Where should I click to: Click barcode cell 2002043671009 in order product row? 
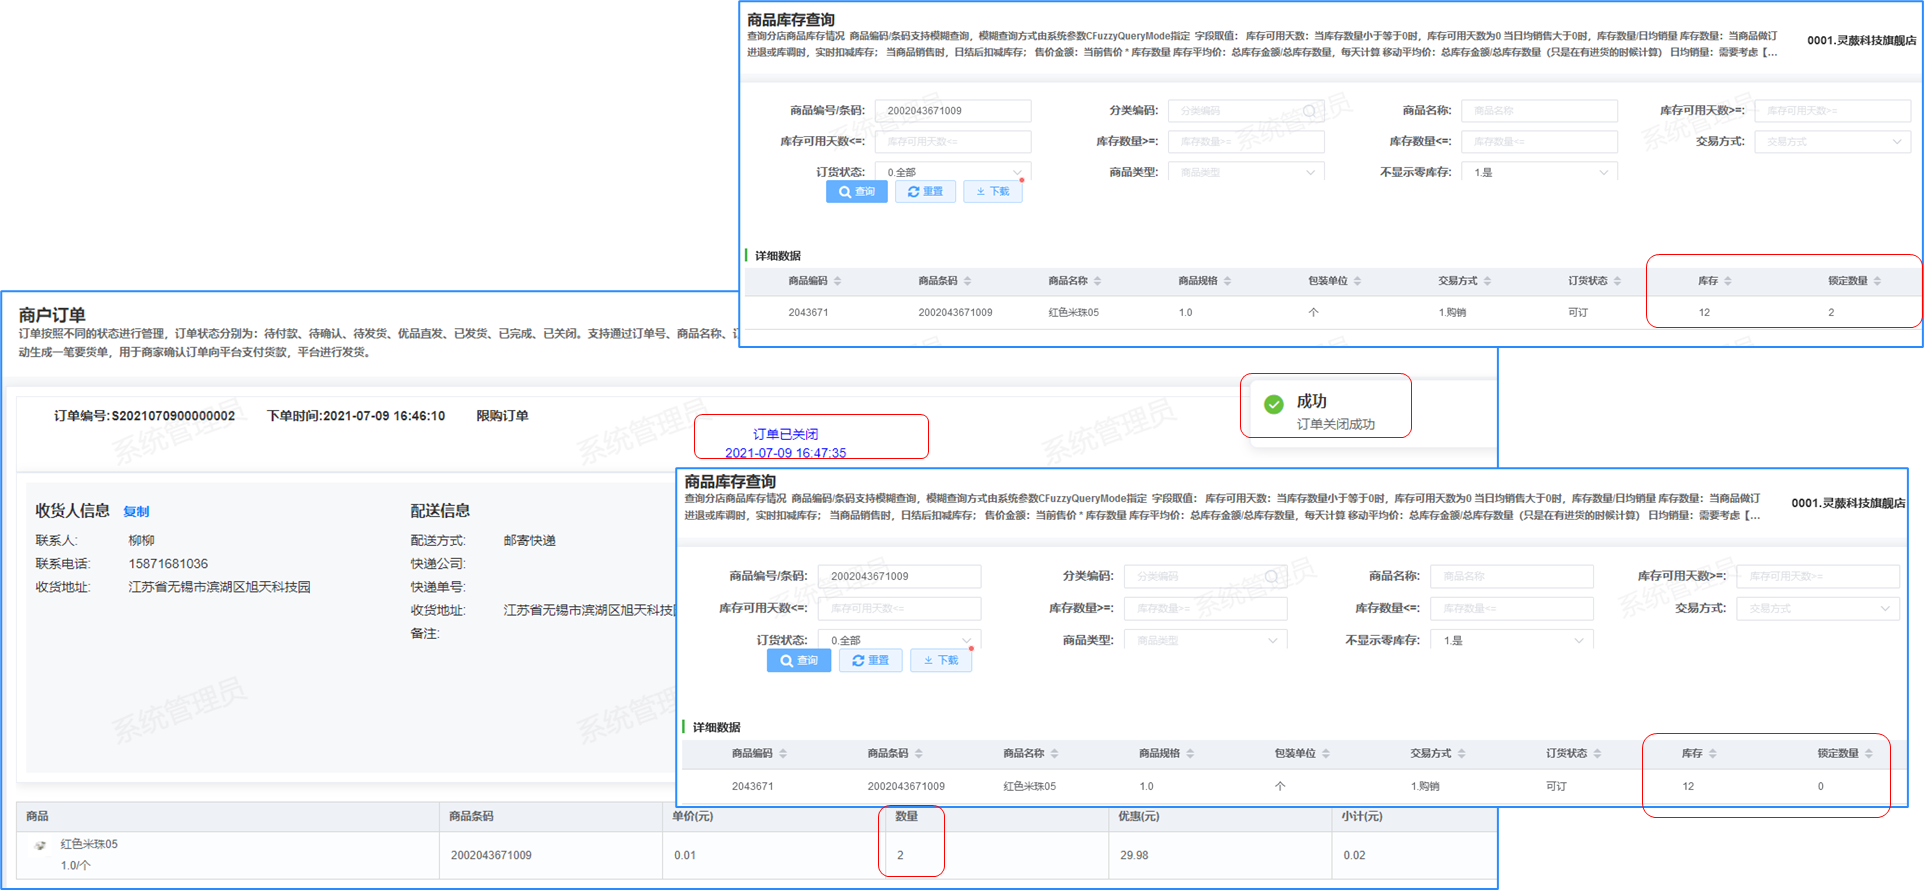pyautogui.click(x=491, y=856)
